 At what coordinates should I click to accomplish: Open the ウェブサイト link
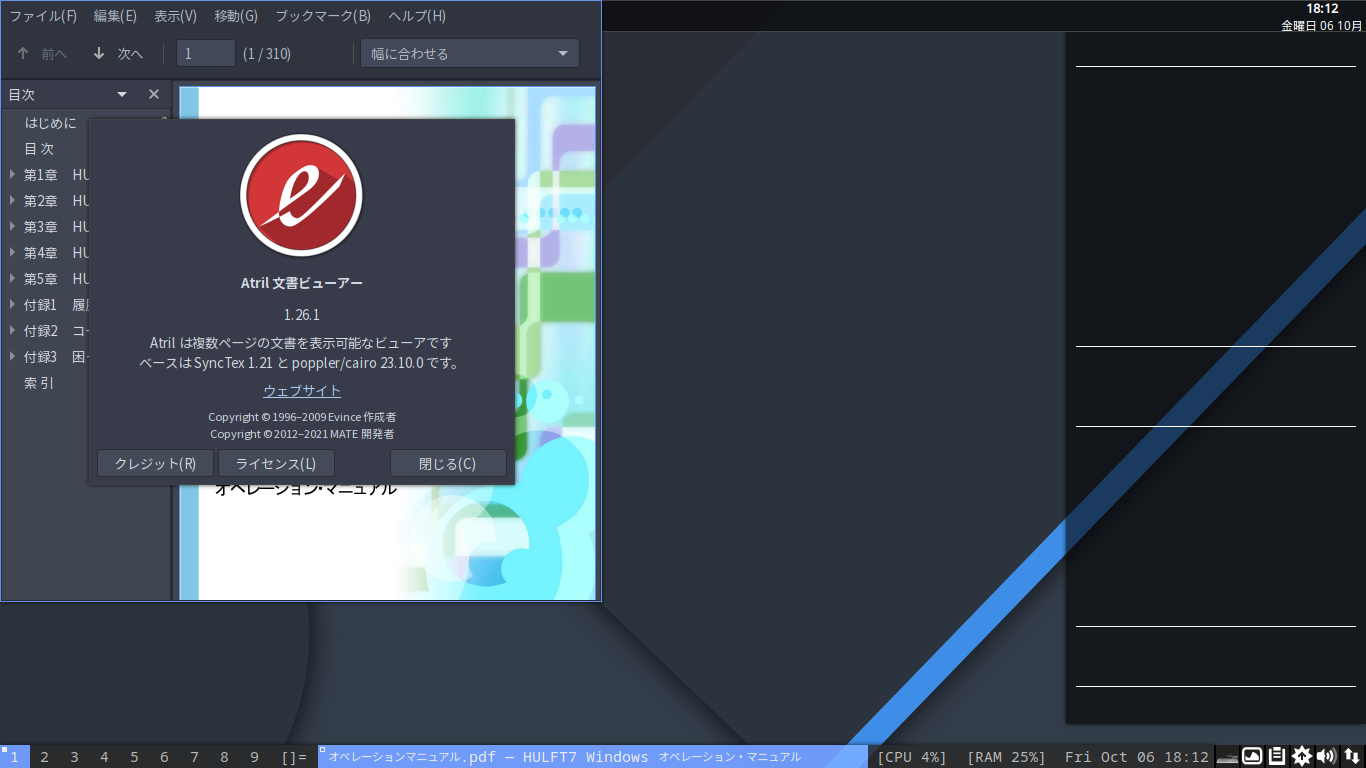(x=302, y=391)
